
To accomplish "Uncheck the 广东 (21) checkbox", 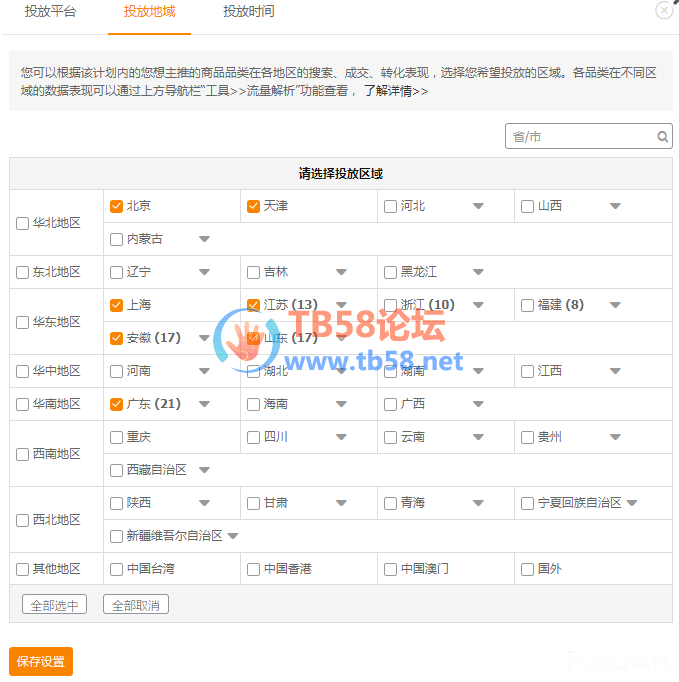I will click(117, 404).
